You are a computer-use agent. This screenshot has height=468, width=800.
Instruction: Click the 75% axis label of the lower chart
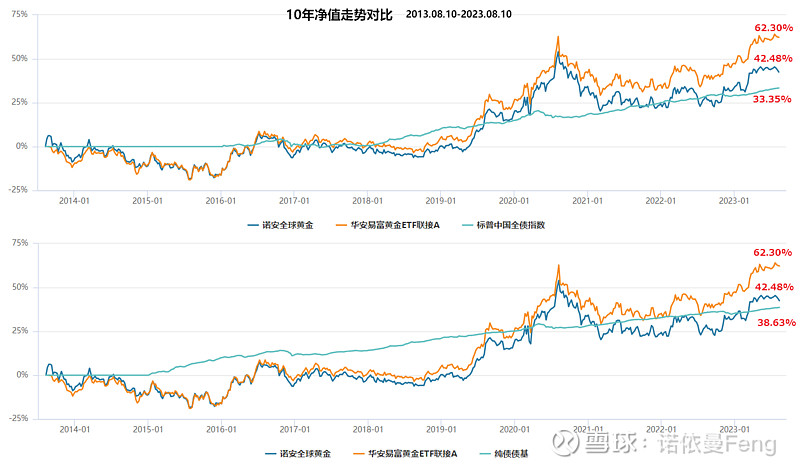pos(19,243)
